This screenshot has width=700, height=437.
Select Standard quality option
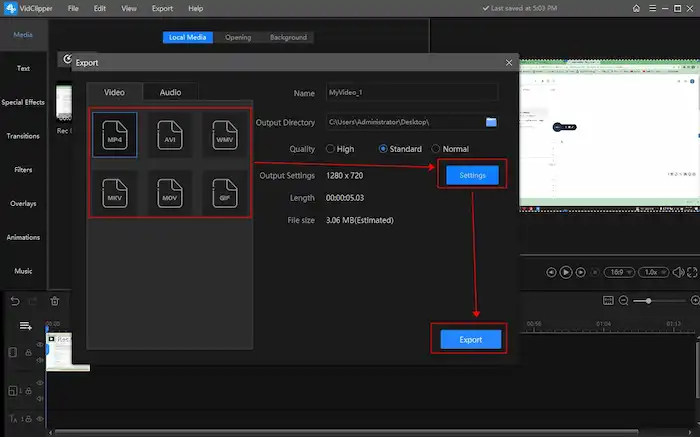coord(383,149)
